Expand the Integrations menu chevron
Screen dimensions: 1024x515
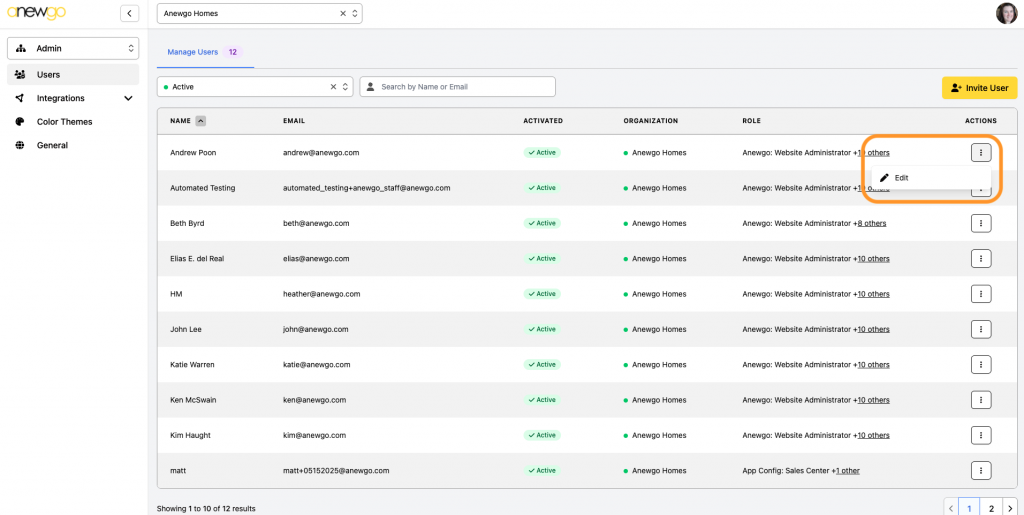click(128, 98)
